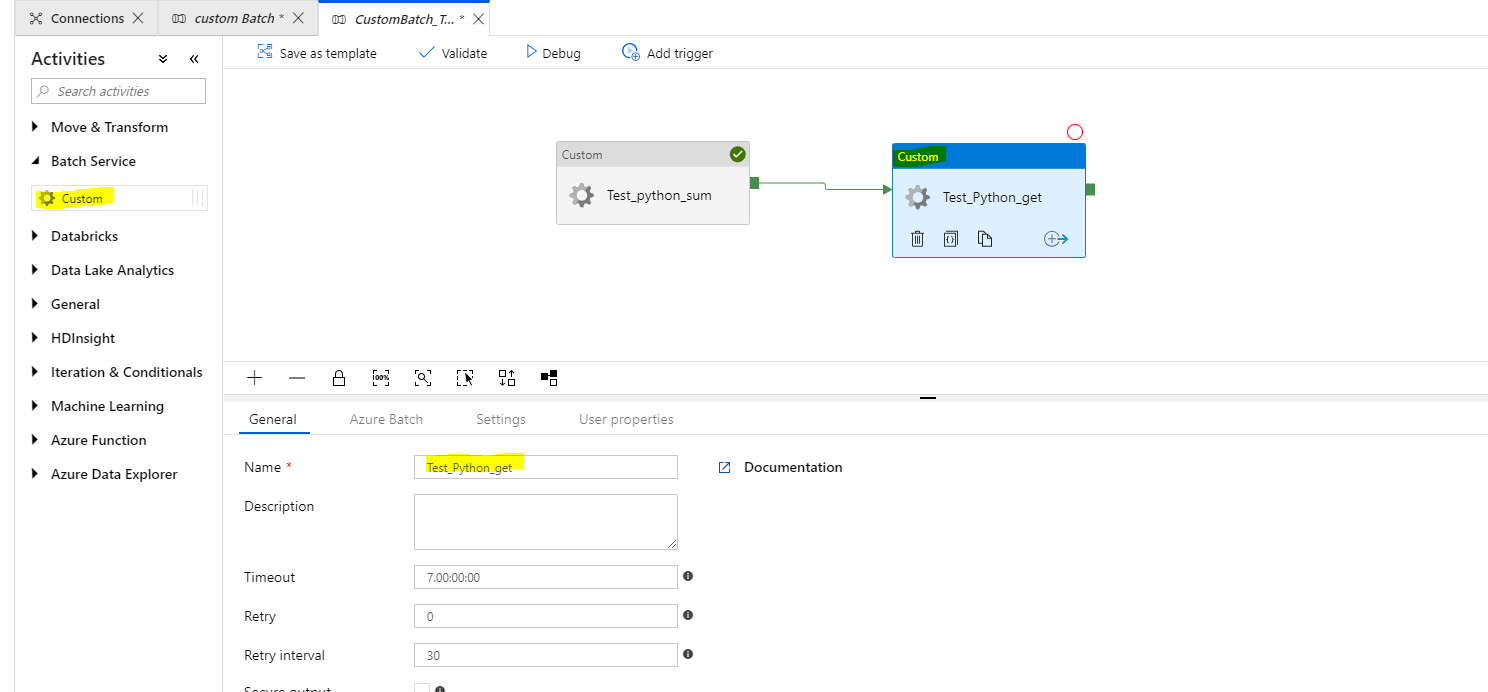Zoom in on the pipeline canvas
The height and width of the screenshot is (692, 1488).
[254, 377]
